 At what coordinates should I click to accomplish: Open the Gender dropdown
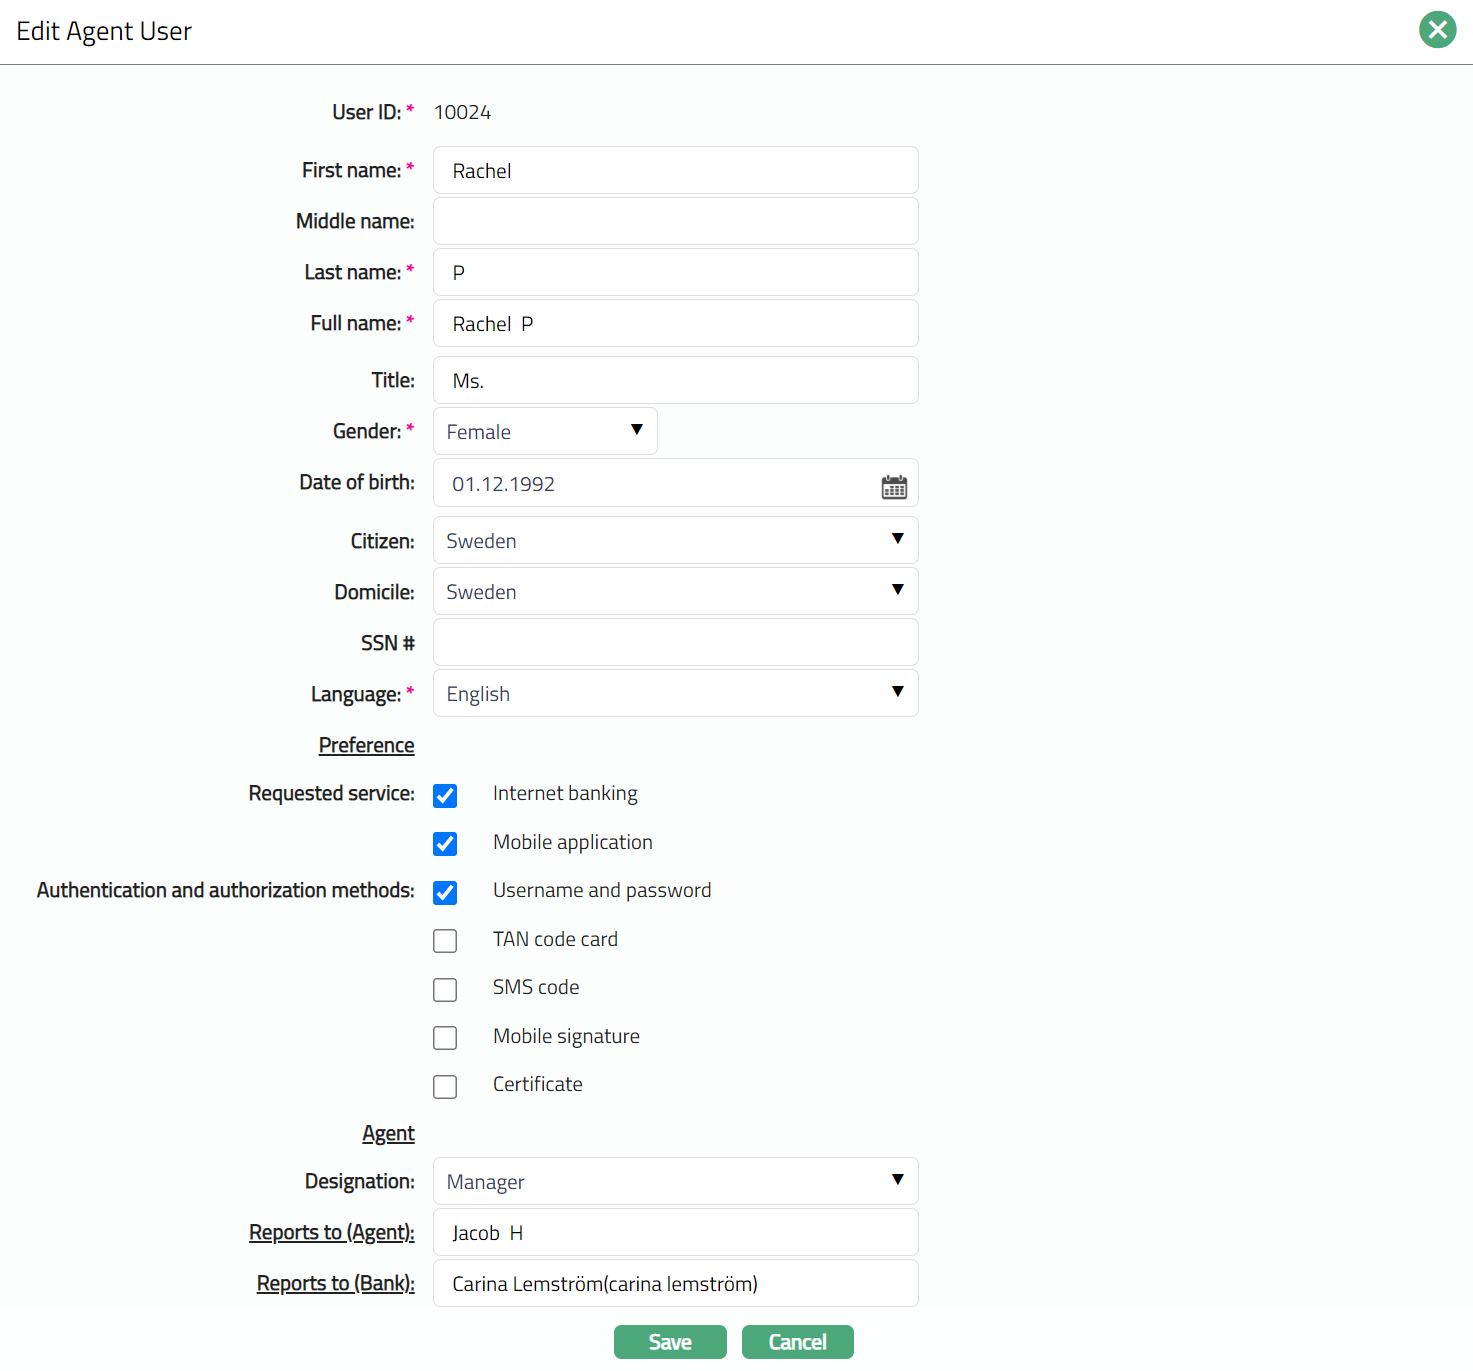pyautogui.click(x=545, y=431)
